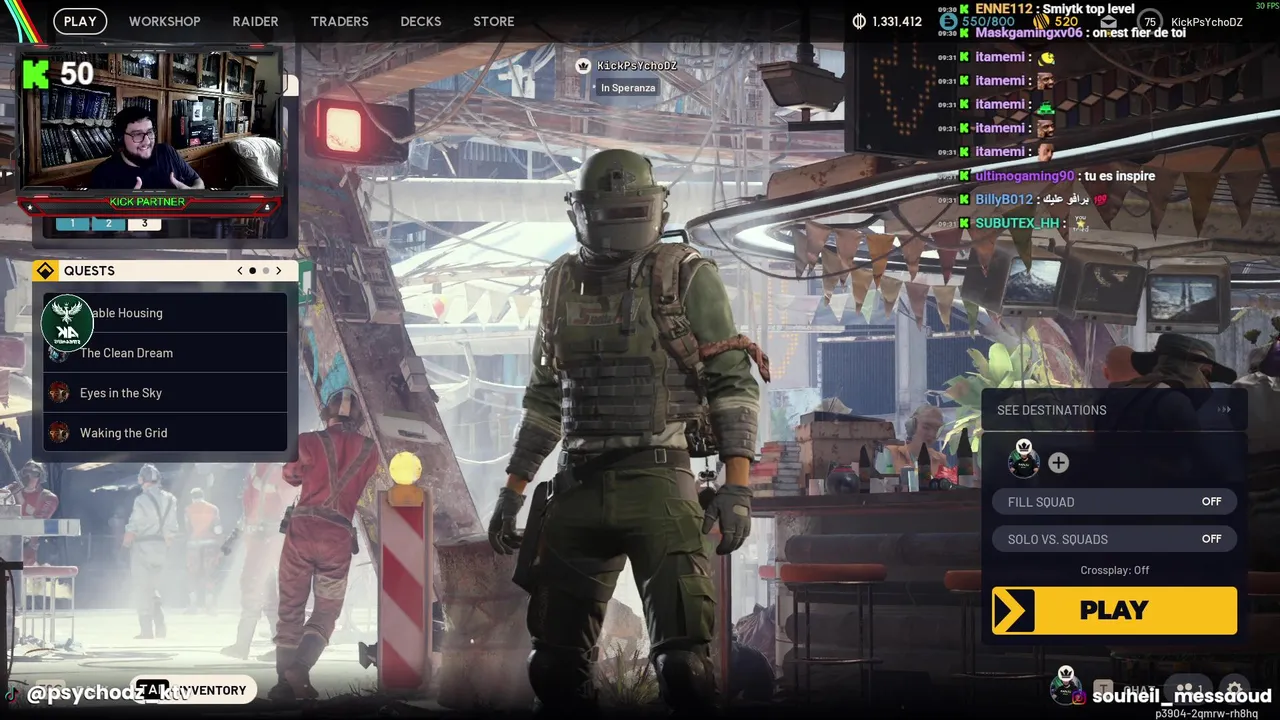Expand destinations with triple-chevron arrow
1280x720 pixels.
1224,410
